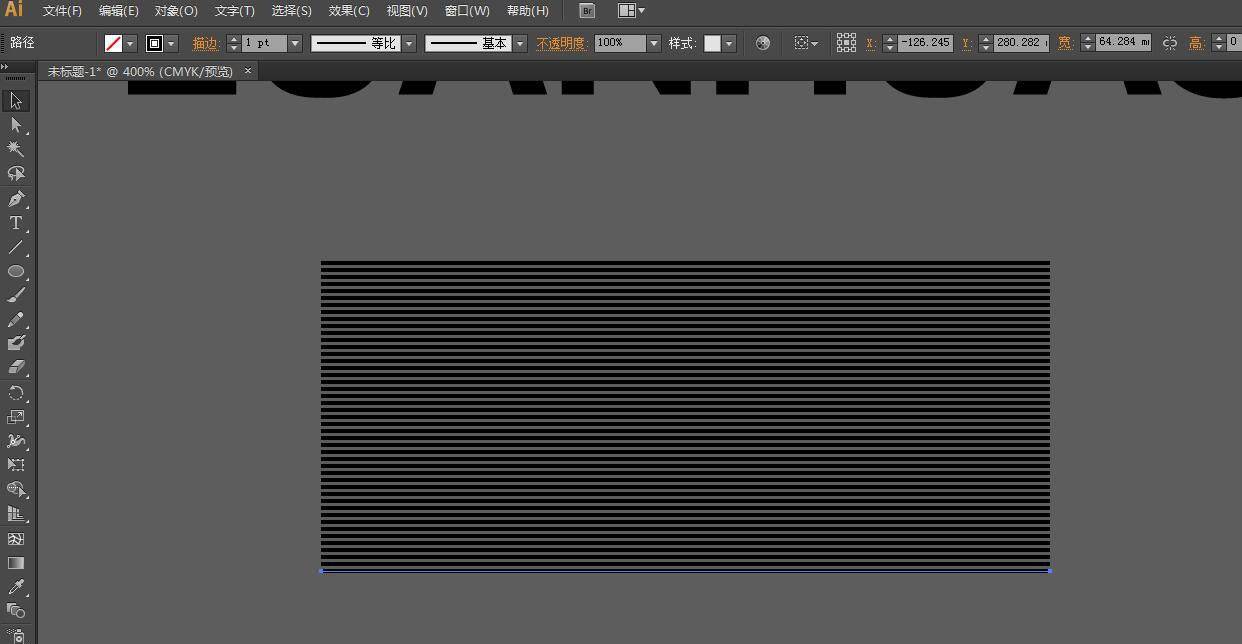The height and width of the screenshot is (644, 1242).
Task: Select the Eyedropper tool
Action: click(x=16, y=587)
